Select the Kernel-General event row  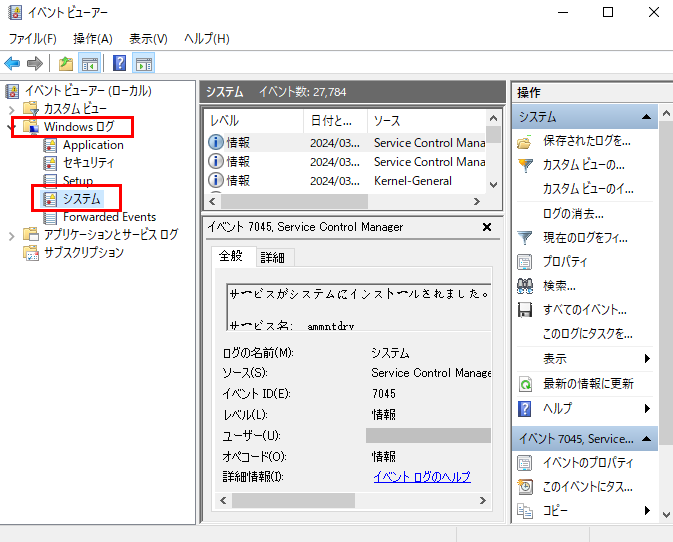[x=346, y=181]
